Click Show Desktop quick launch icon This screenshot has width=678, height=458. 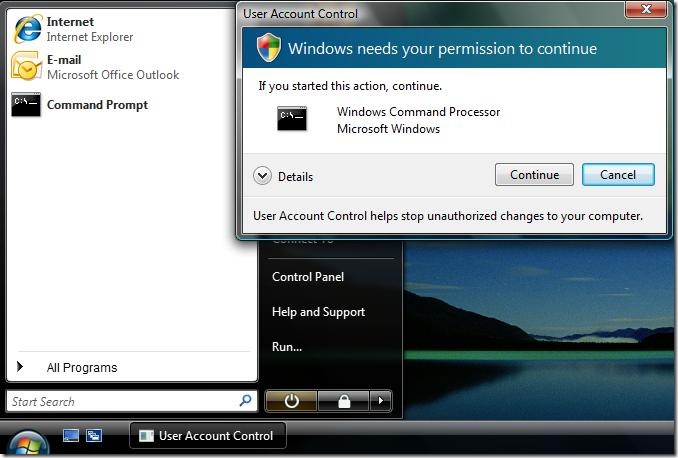coord(71,435)
